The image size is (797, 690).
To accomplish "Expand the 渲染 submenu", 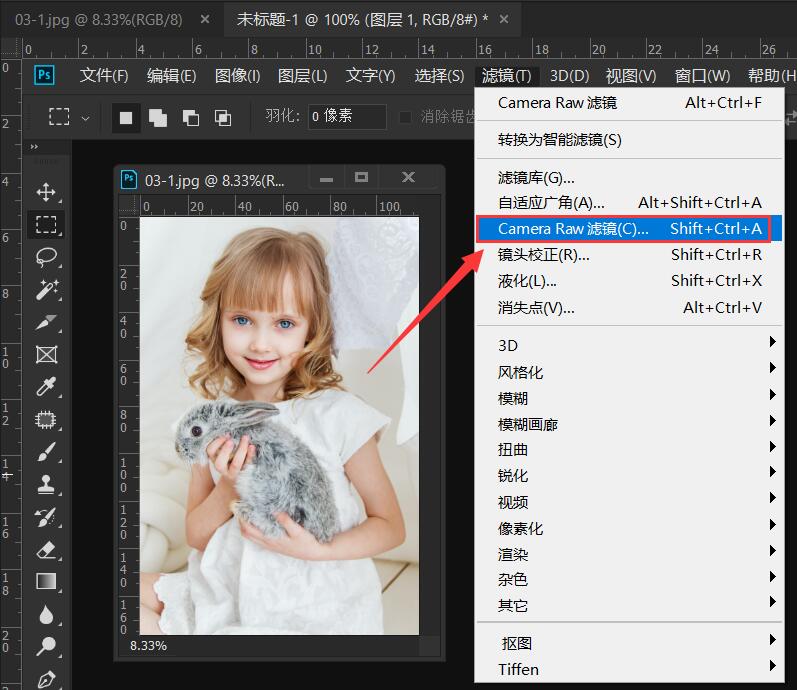I will pyautogui.click(x=629, y=554).
